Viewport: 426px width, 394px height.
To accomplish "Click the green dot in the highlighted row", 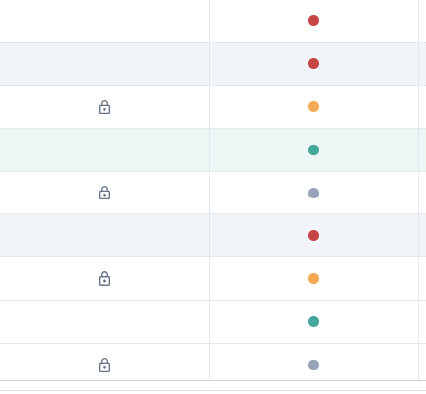I will [x=313, y=150].
